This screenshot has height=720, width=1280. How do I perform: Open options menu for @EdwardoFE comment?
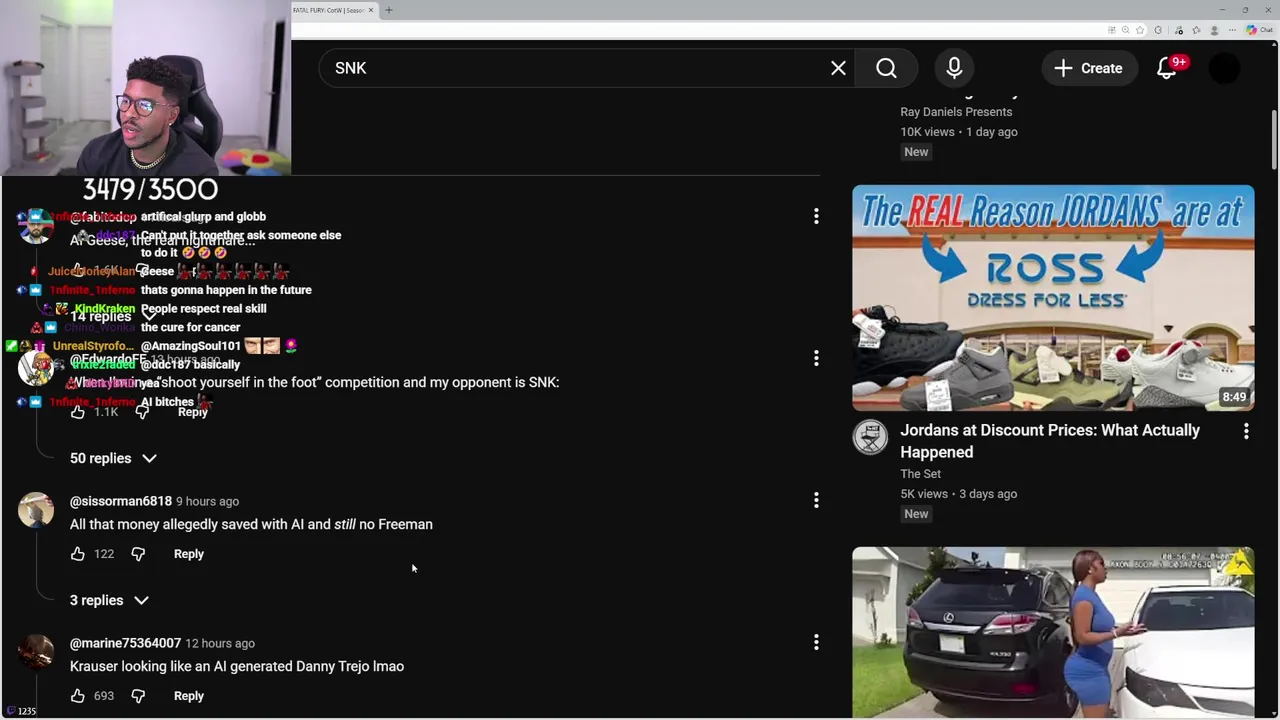(816, 358)
